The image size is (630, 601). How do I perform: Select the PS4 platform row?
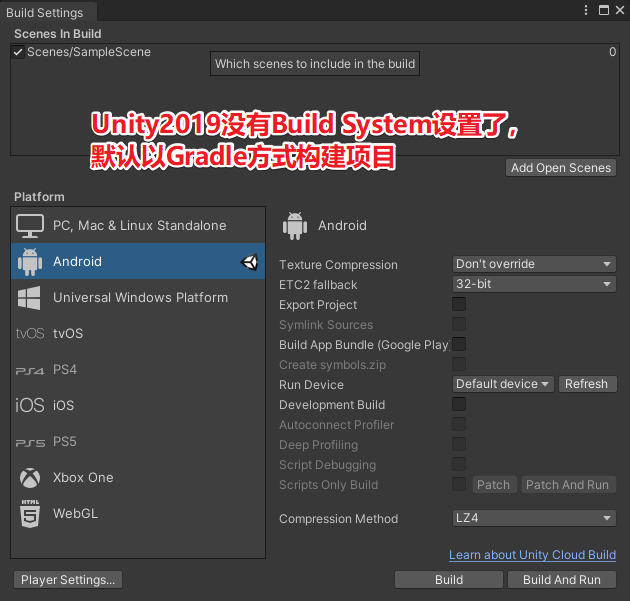point(138,370)
